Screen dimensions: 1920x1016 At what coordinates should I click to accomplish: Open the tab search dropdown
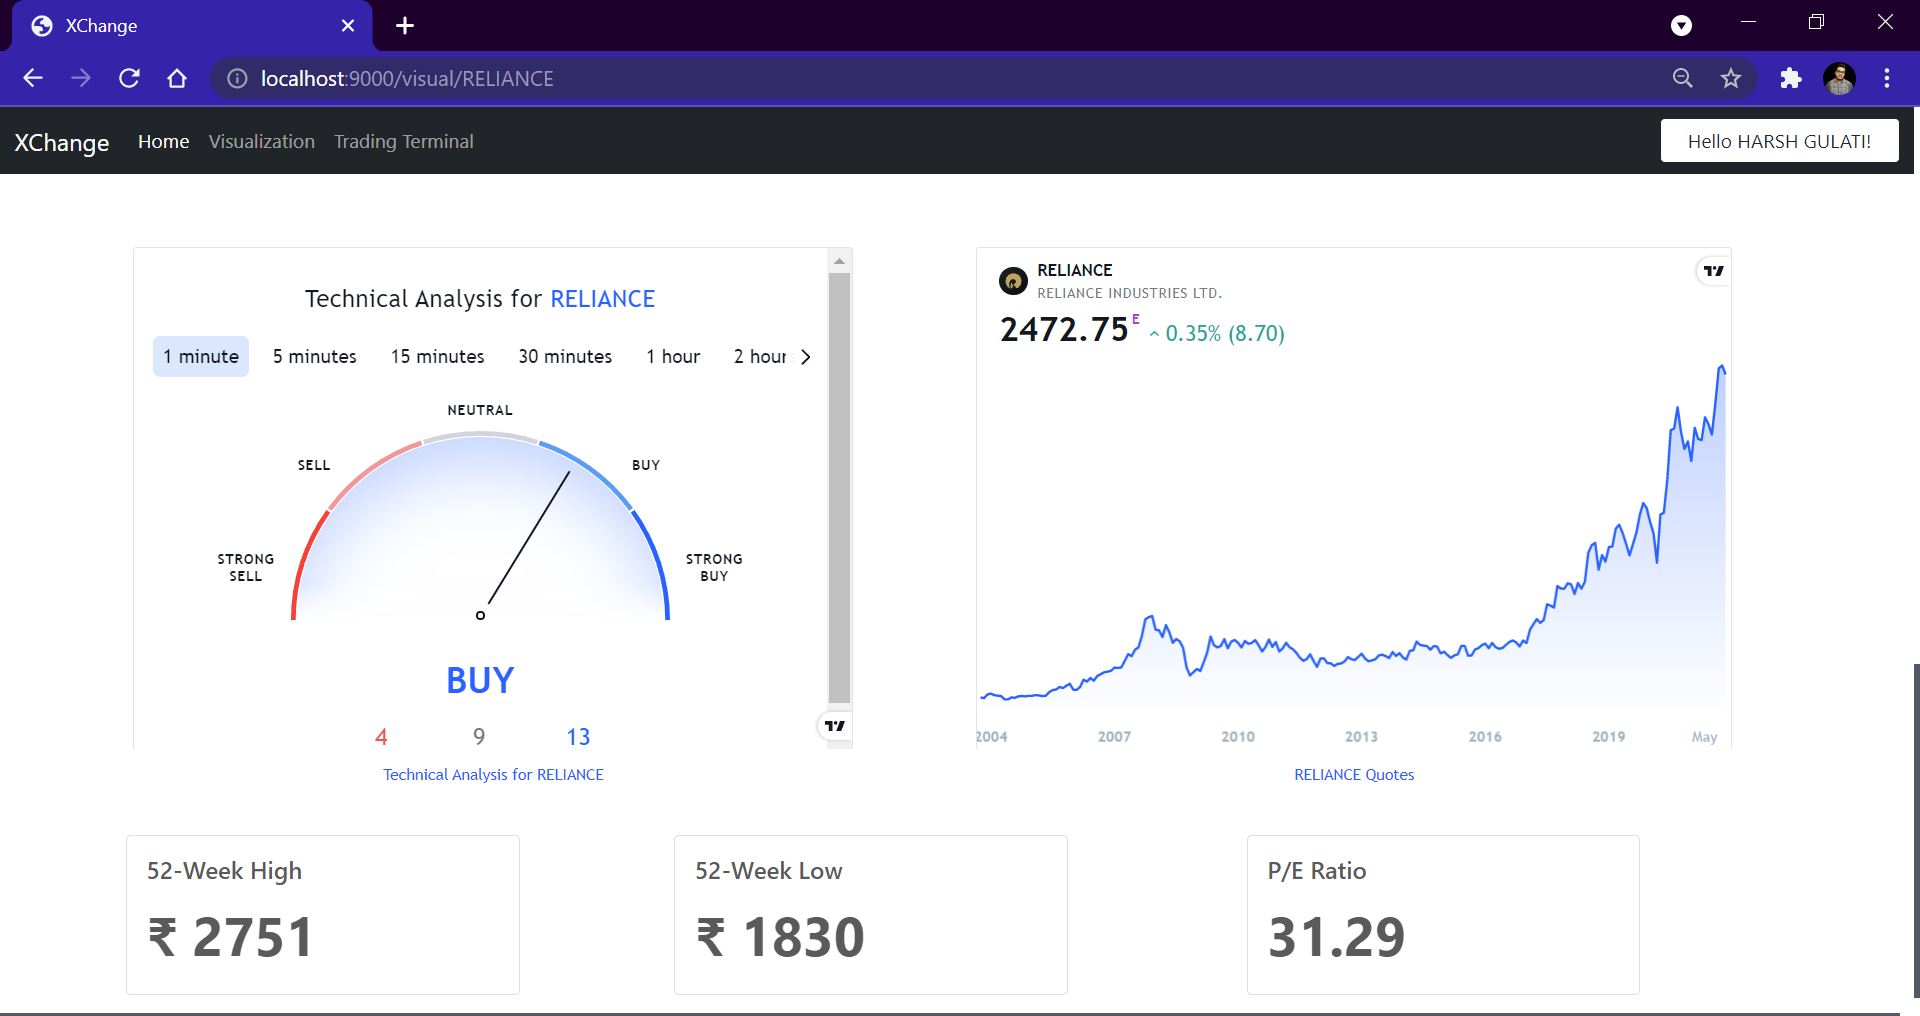pos(1682,26)
